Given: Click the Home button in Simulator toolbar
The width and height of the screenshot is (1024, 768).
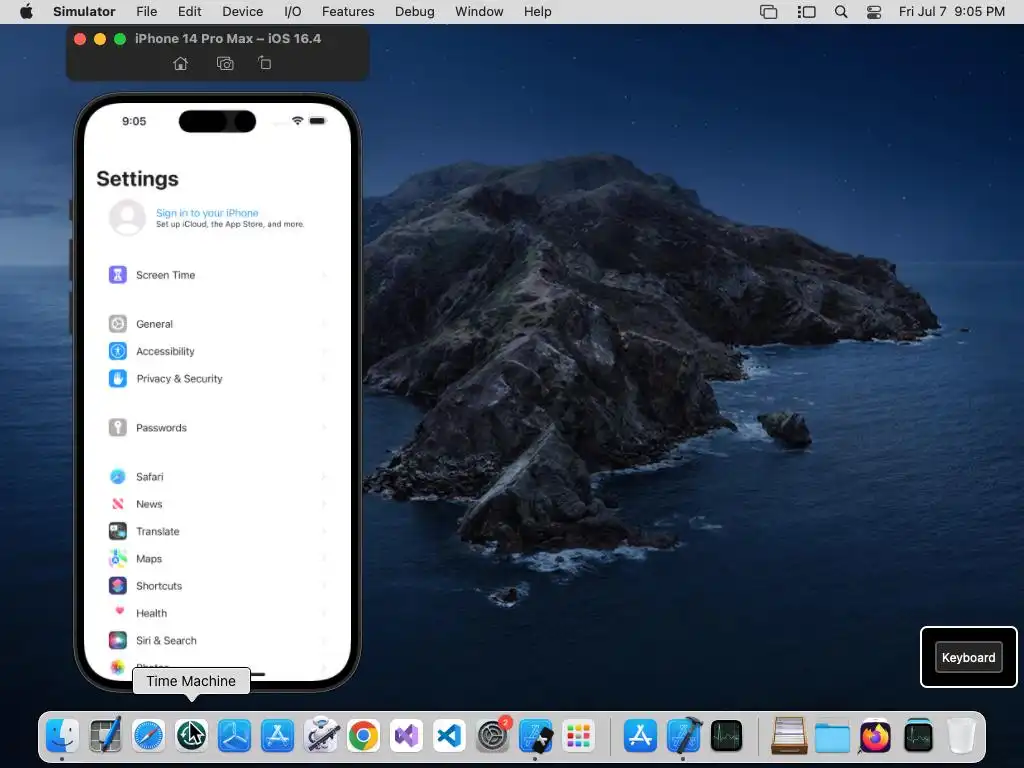Looking at the screenshot, I should point(181,63).
